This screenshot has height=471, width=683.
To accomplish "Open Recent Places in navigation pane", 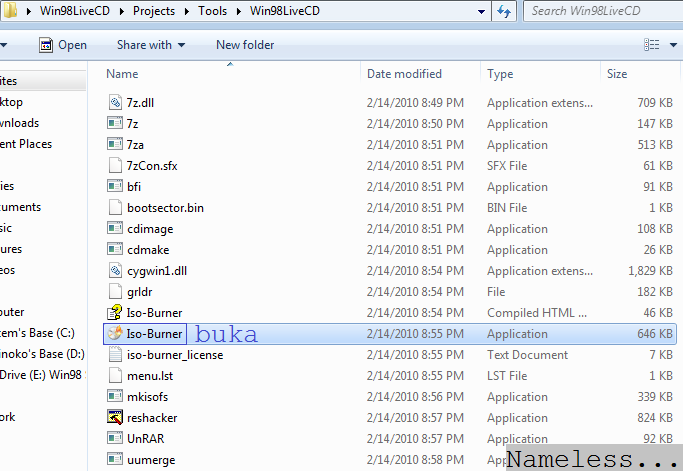I will tap(26, 144).
